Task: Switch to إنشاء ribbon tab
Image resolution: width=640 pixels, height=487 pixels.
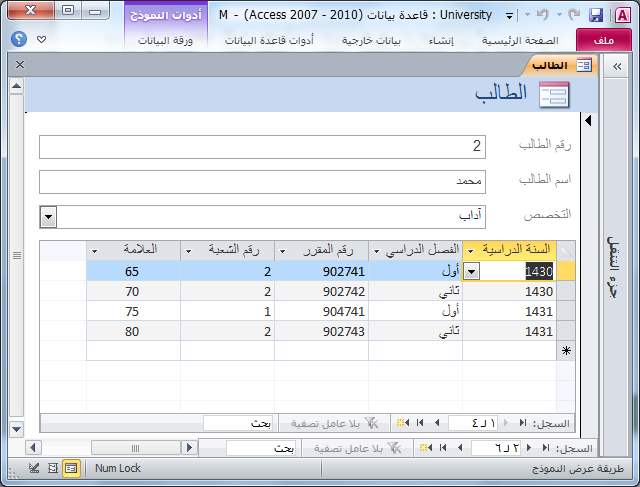Action: pyautogui.click(x=436, y=40)
